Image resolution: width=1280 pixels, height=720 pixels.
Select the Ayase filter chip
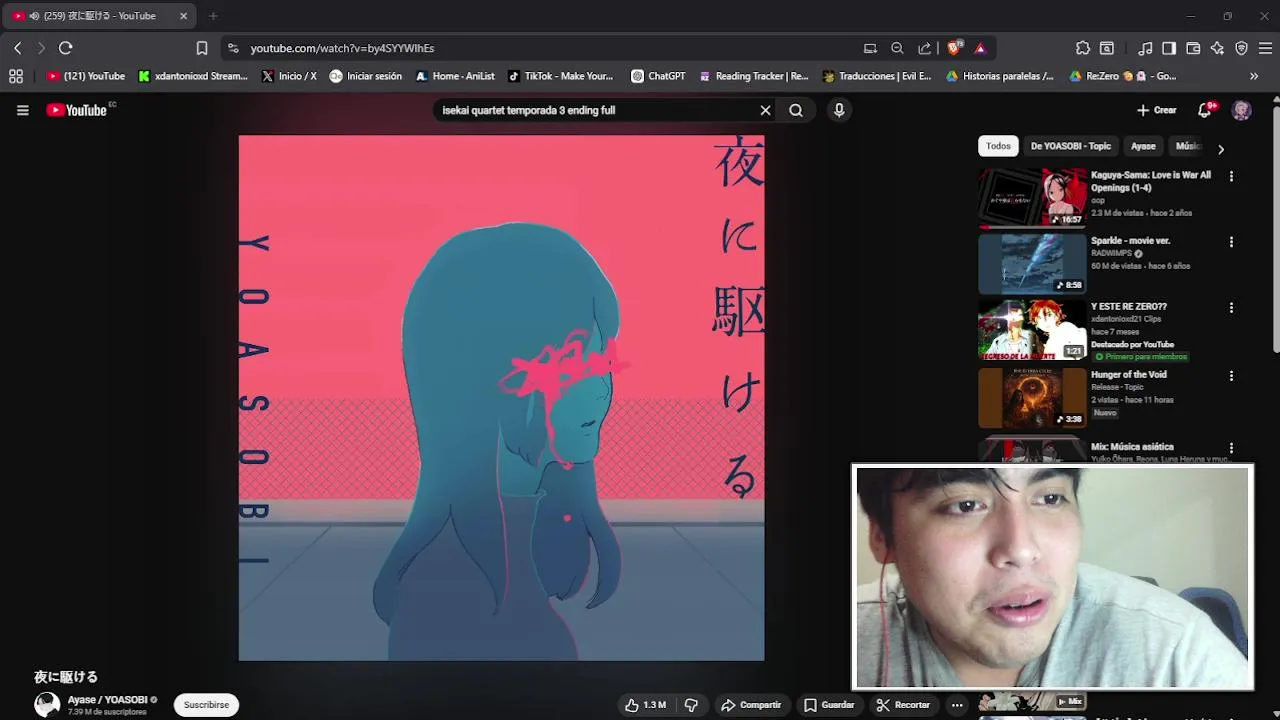click(1143, 146)
